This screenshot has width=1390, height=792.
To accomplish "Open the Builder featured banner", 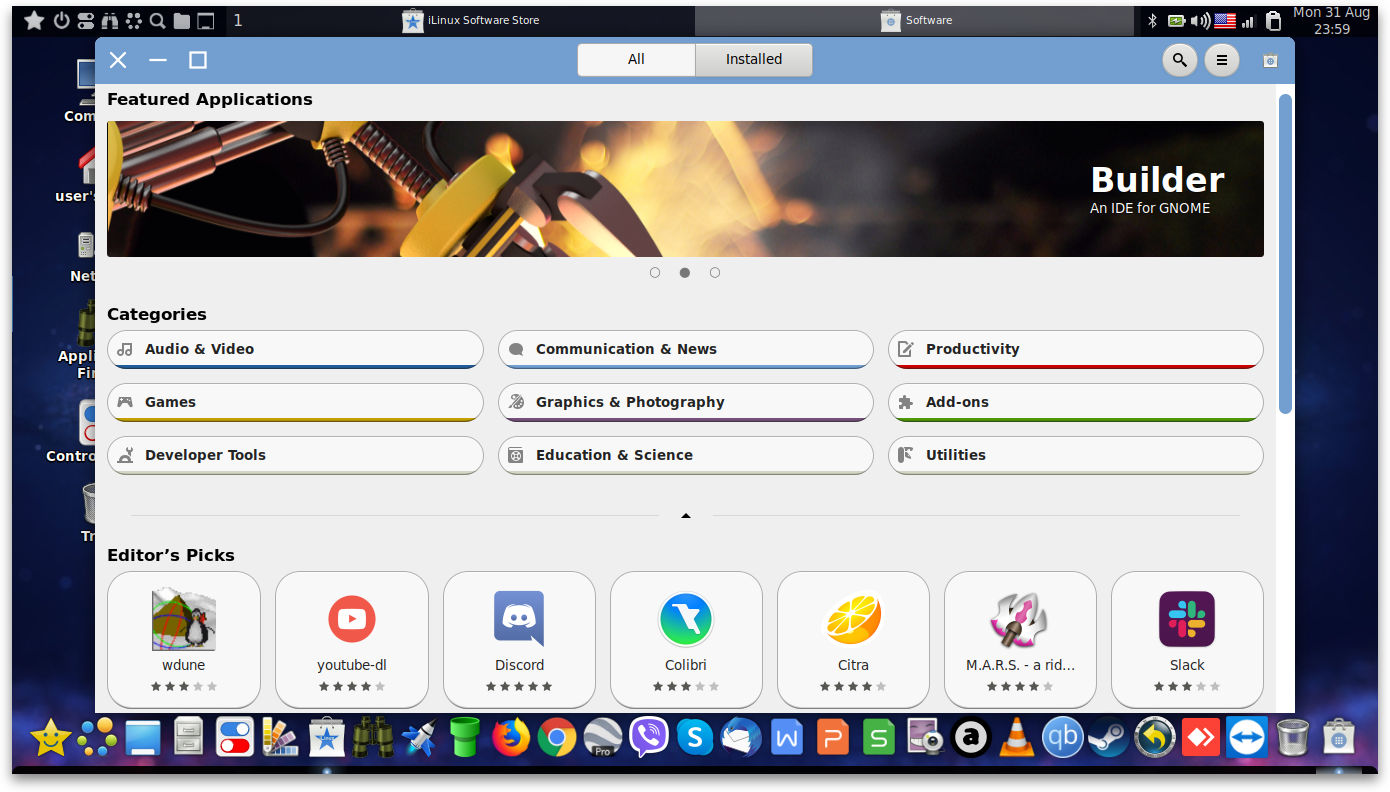I will pos(685,189).
